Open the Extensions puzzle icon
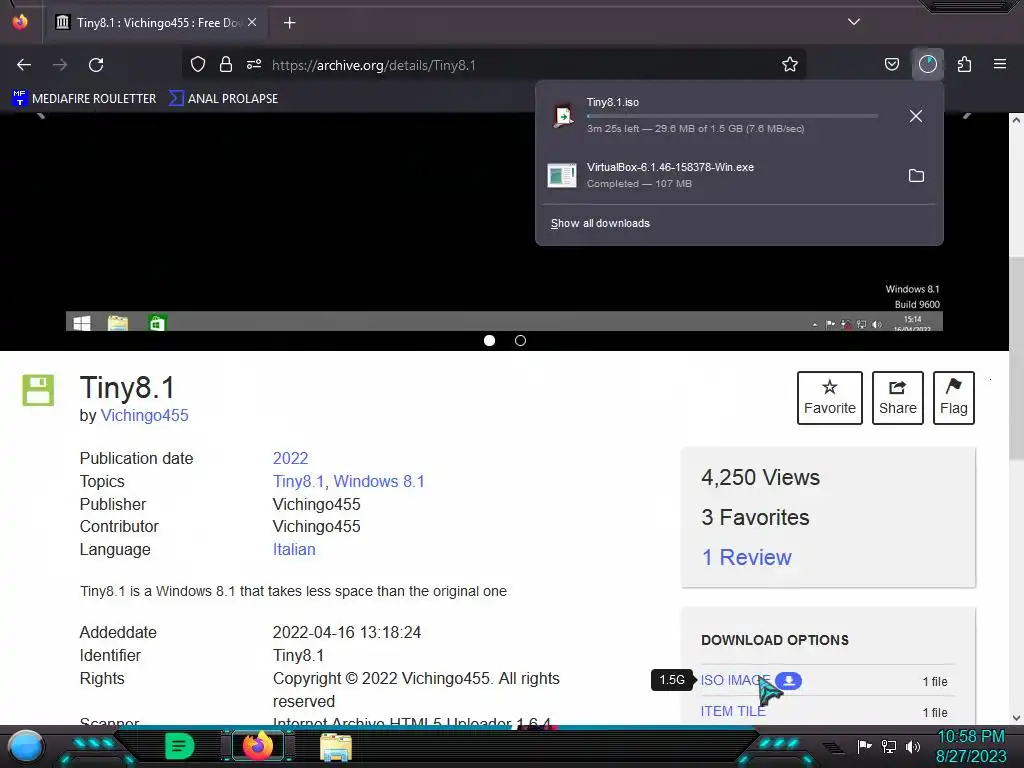1024x768 pixels. point(965,65)
